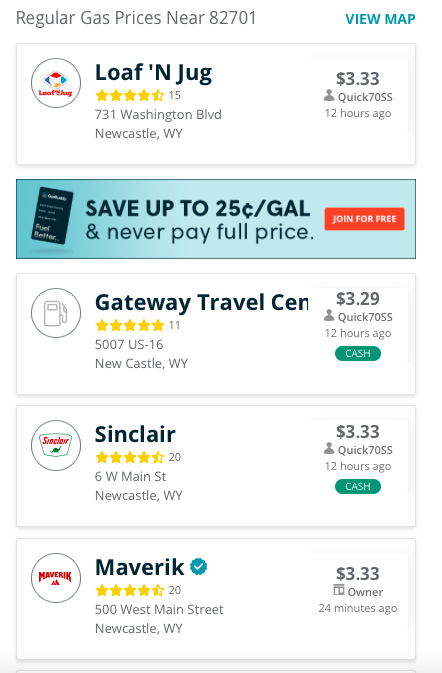Open the Loaf 'N Jug logo icon
The image size is (442, 673).
(x=56, y=83)
